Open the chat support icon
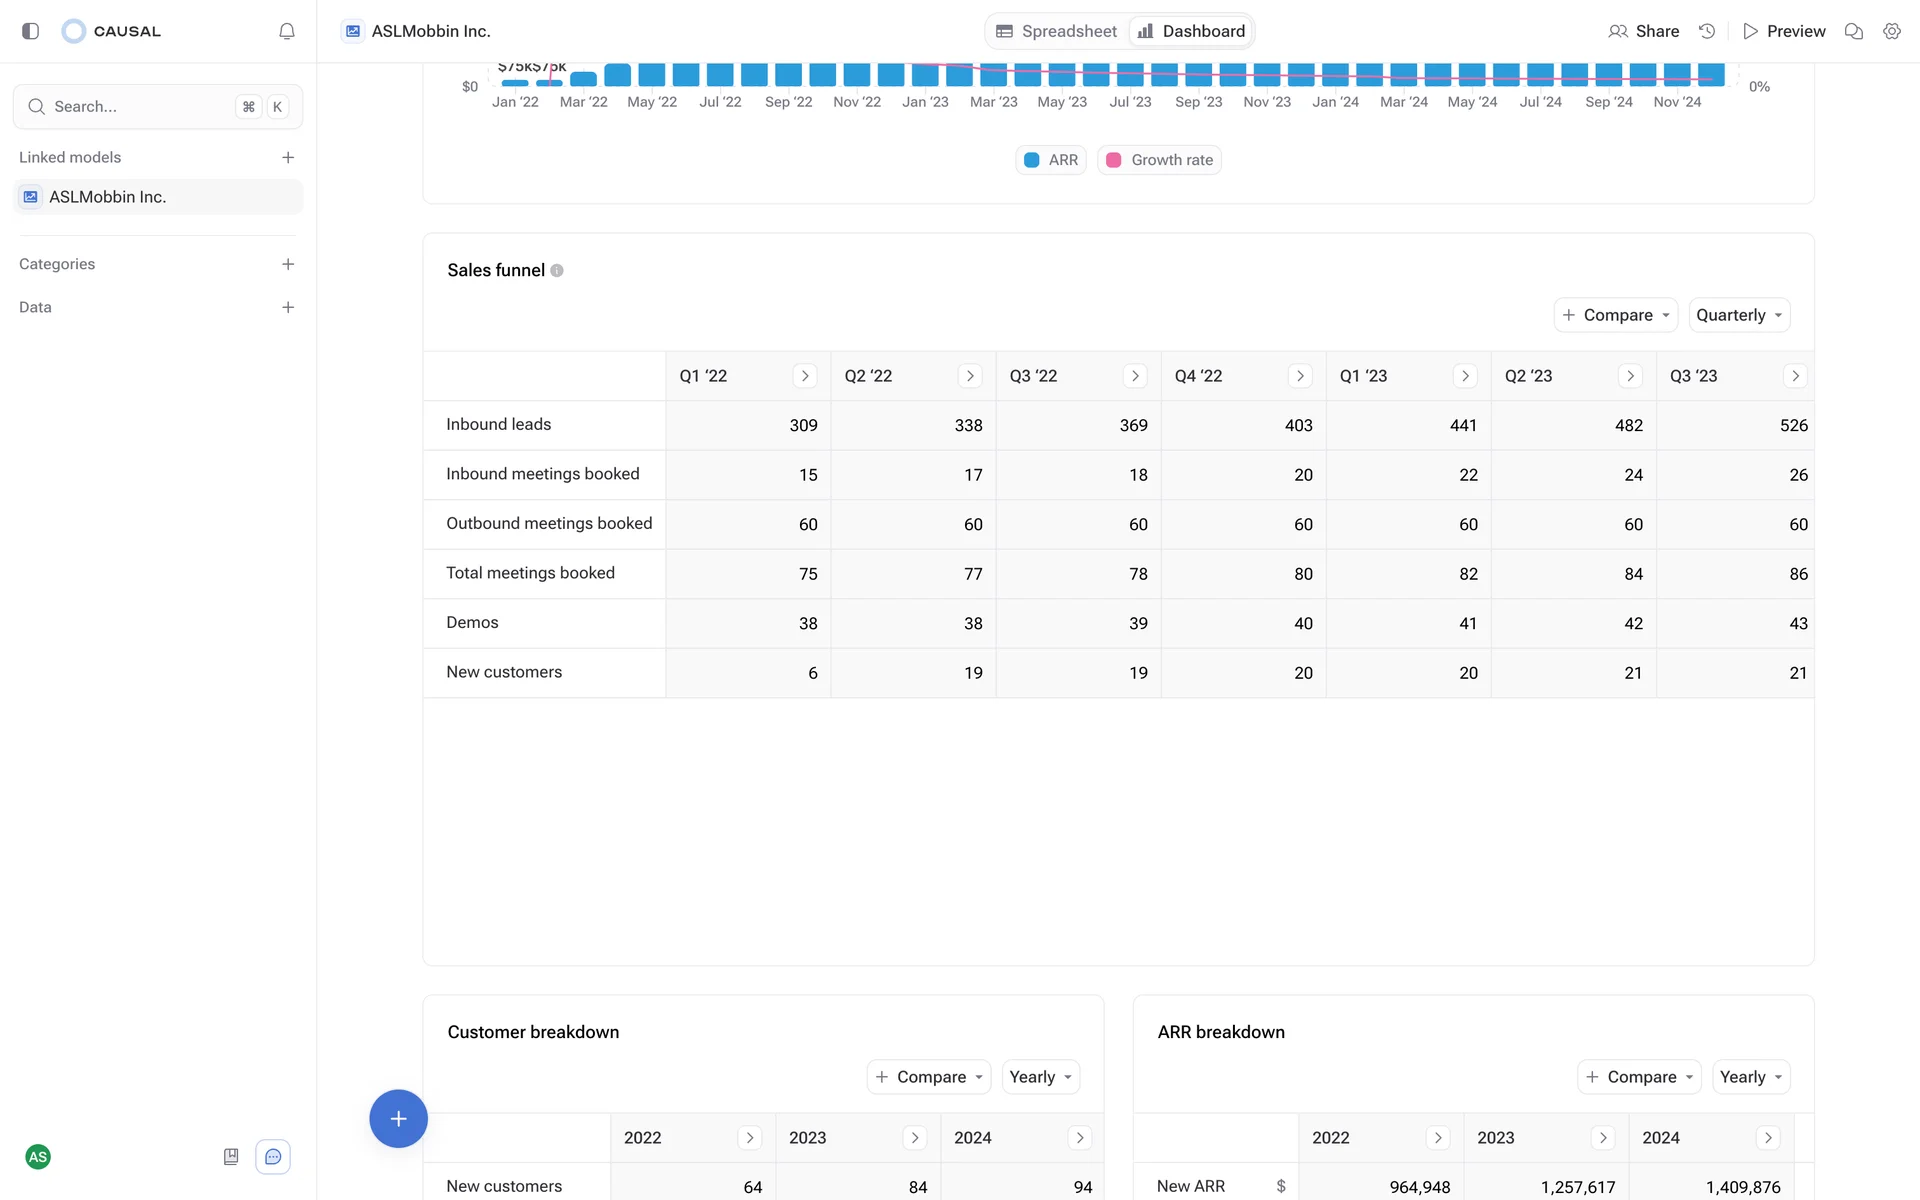Screen dimensions: 1920x1200 [x=273, y=1157]
